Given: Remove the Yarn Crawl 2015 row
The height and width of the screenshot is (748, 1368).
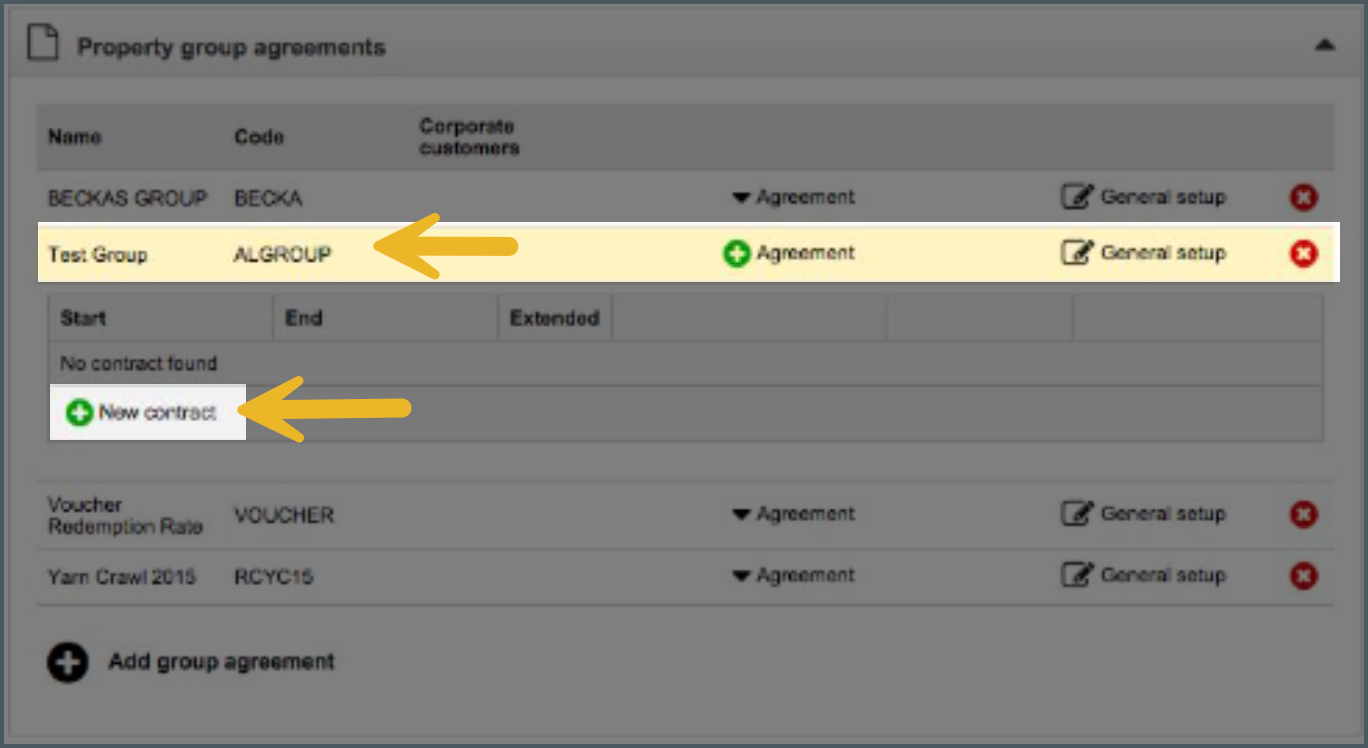Looking at the screenshot, I should click(x=1303, y=576).
